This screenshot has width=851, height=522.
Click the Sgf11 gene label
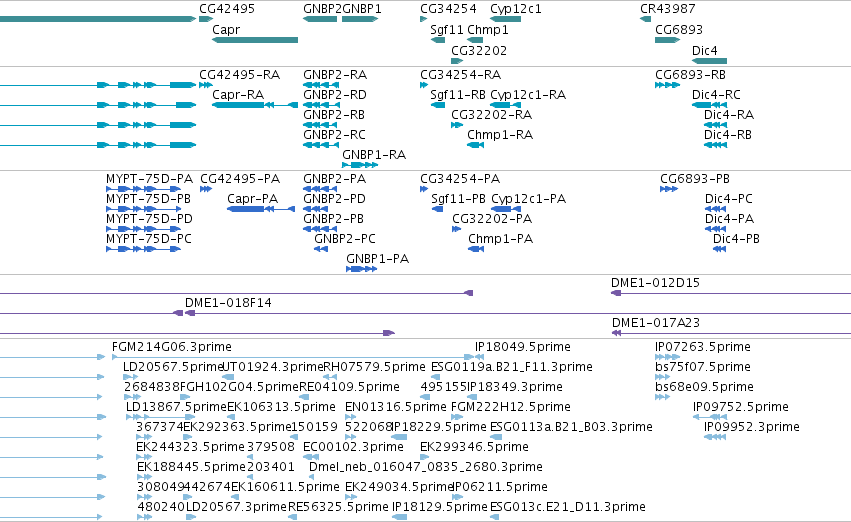(447, 30)
